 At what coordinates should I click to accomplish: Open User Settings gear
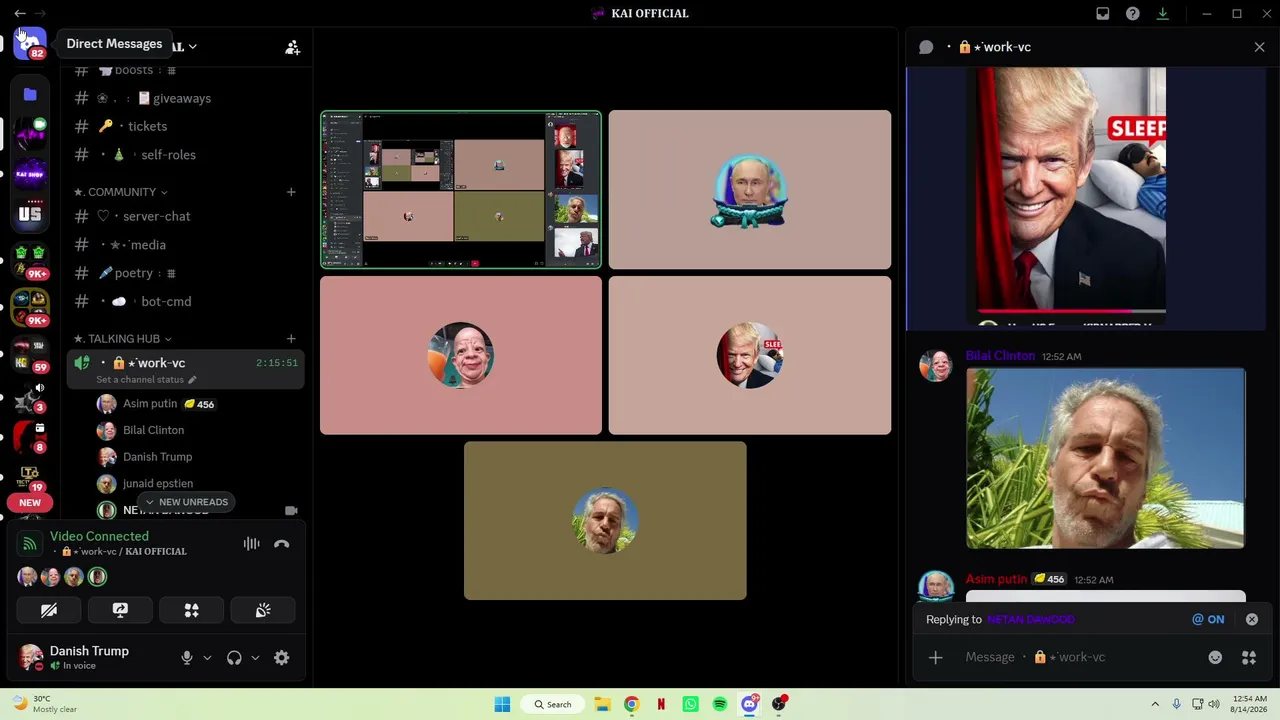point(282,658)
